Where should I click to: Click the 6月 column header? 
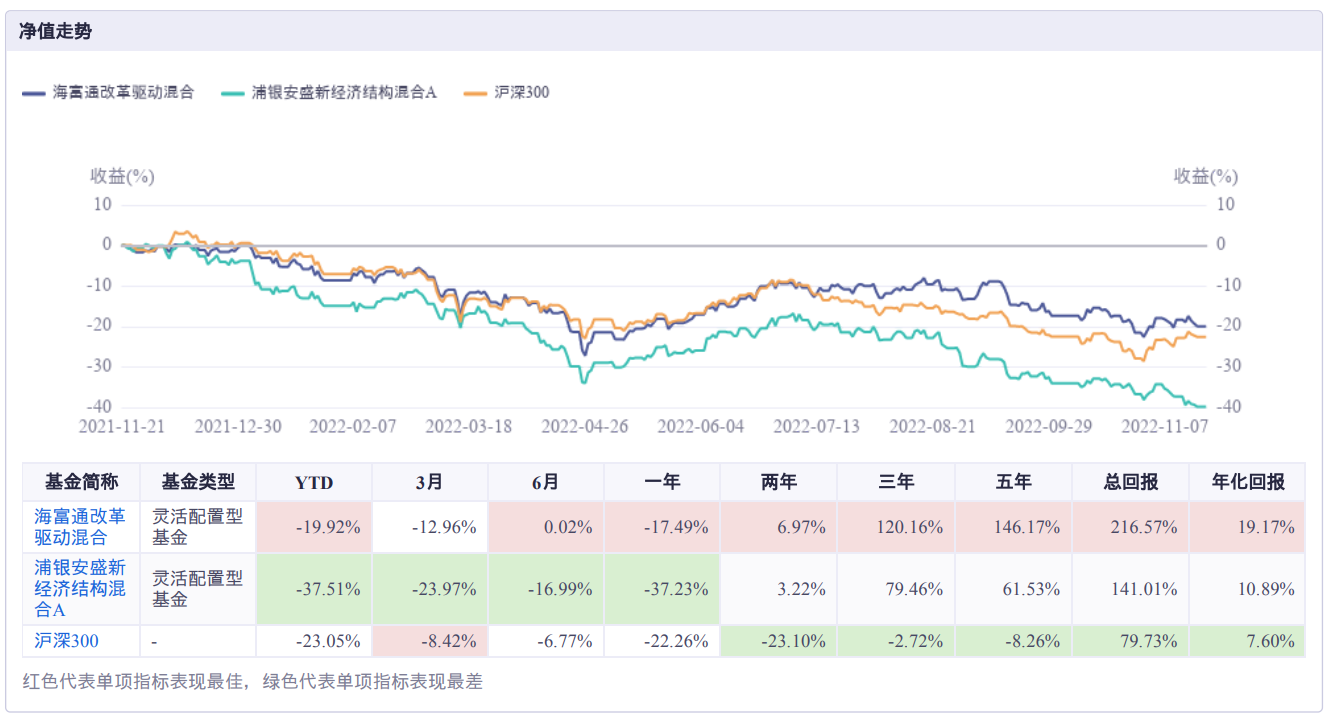pos(546,482)
